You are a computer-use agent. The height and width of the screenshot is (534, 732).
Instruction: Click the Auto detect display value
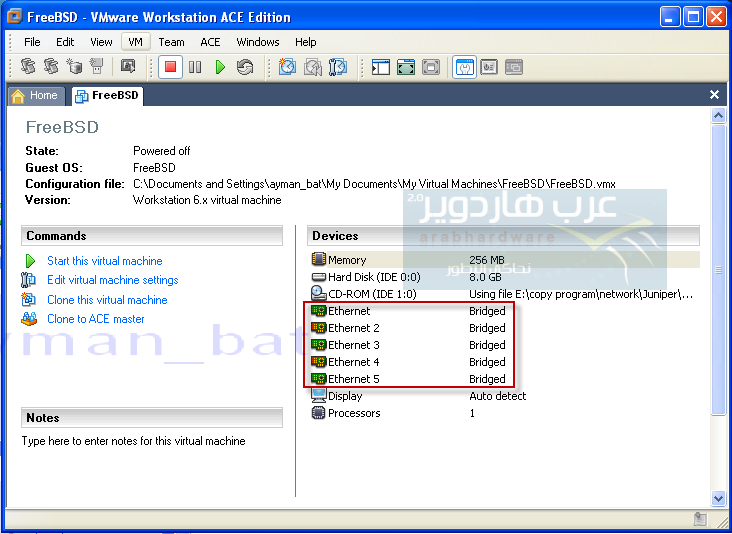point(498,396)
